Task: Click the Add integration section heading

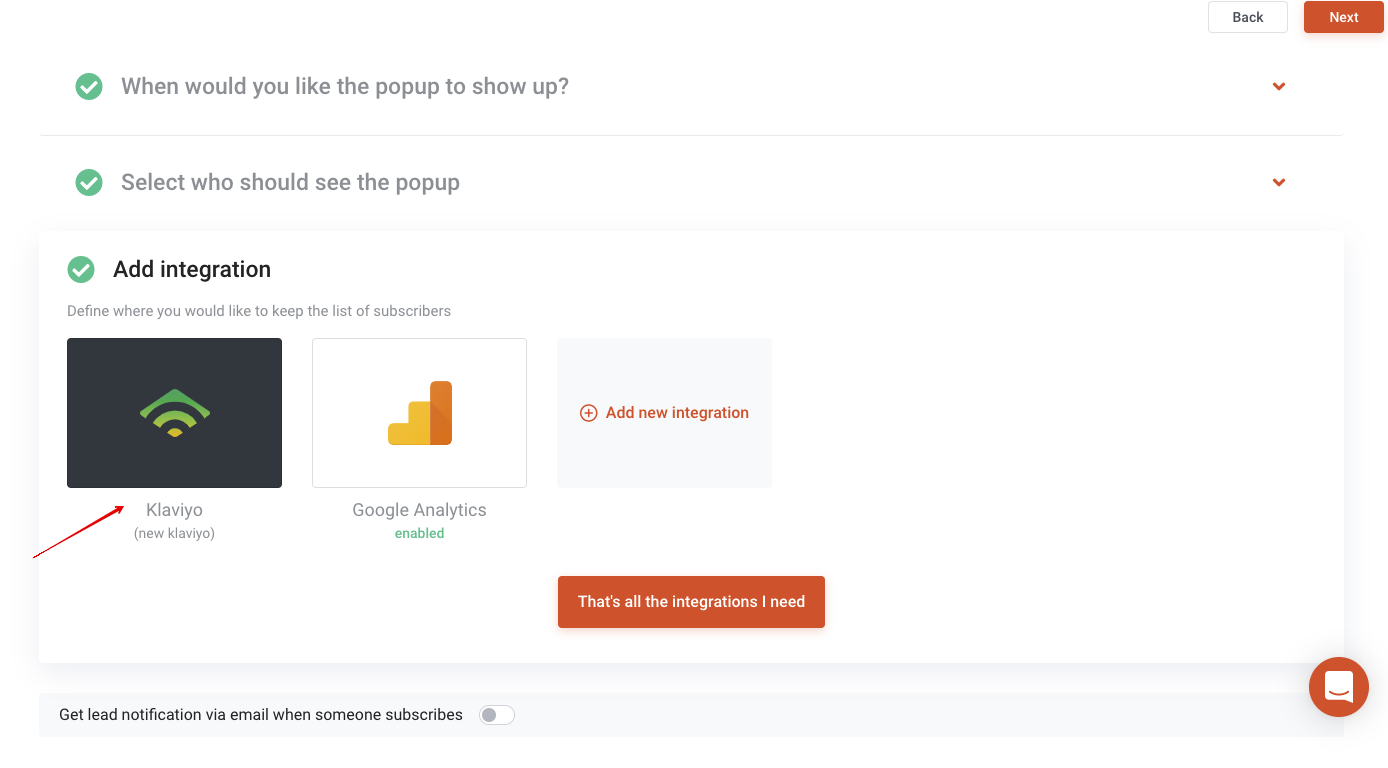Action: [192, 270]
